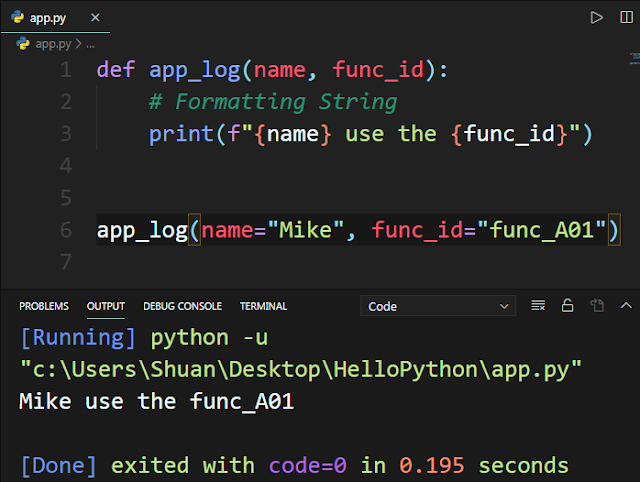This screenshot has width=640, height=482.
Task: Run the Python file with play button
Action: point(596,18)
